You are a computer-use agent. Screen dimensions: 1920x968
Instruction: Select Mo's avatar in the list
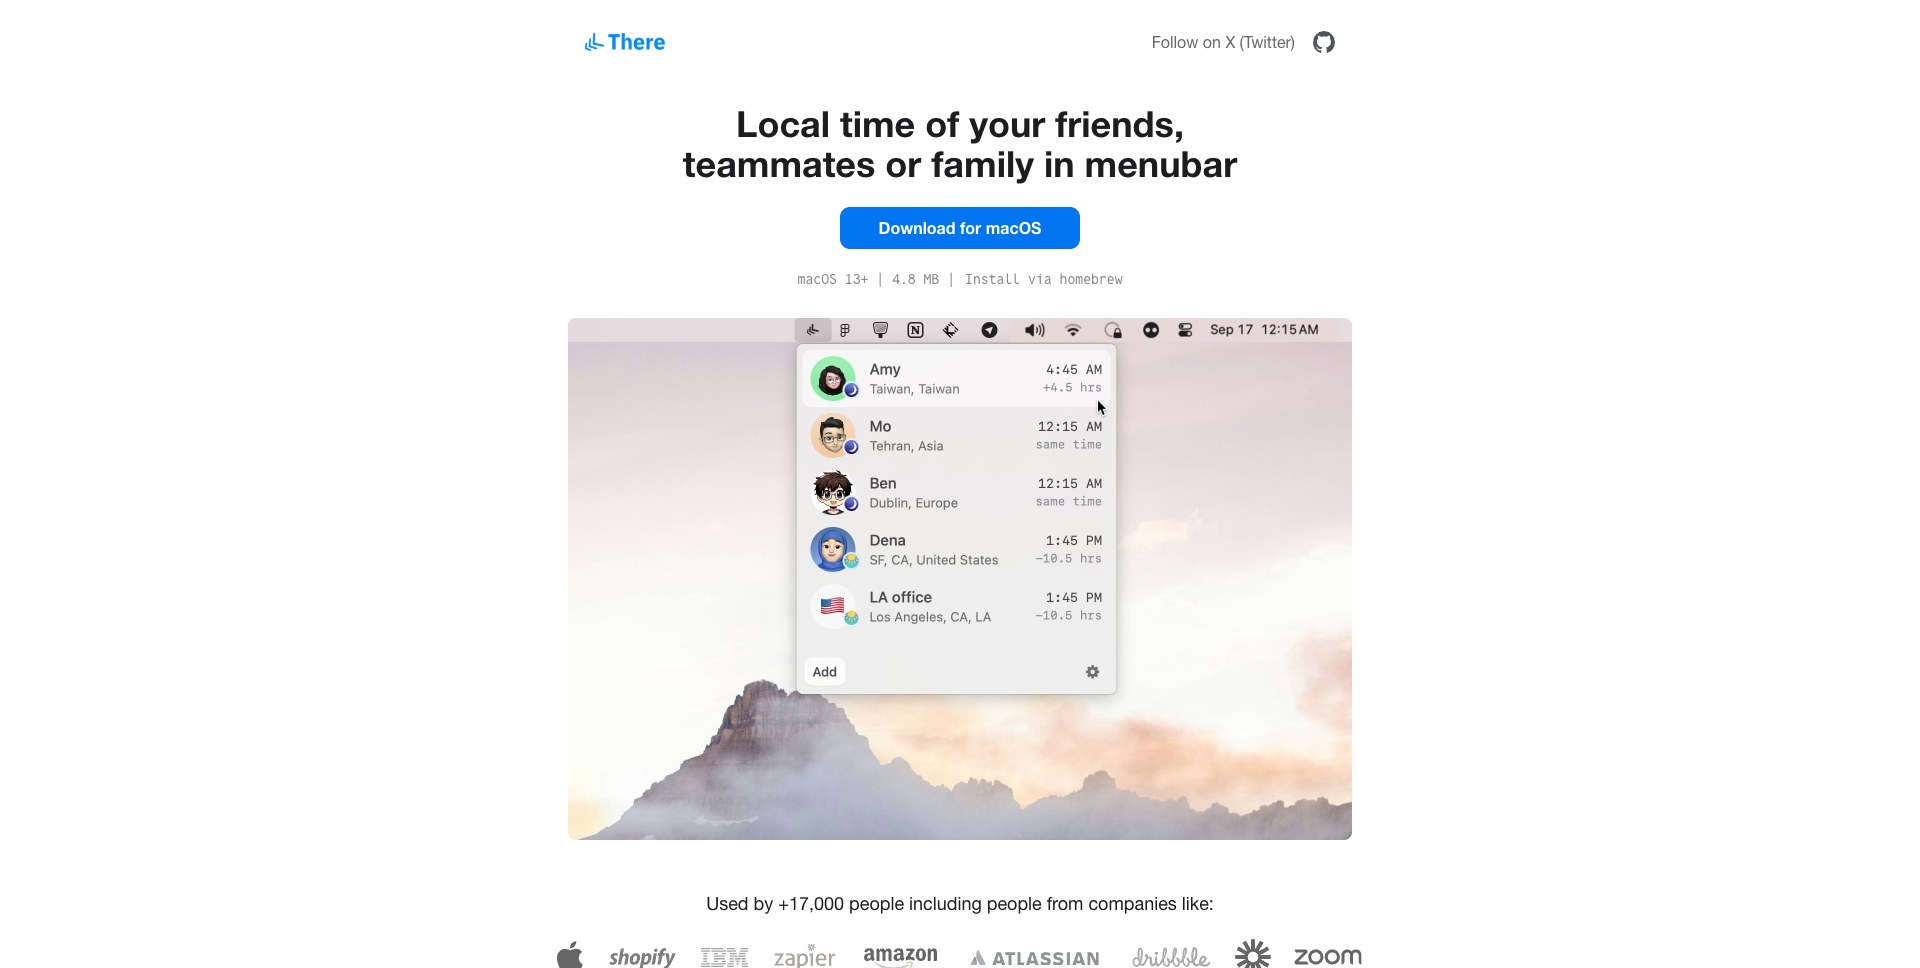833,435
